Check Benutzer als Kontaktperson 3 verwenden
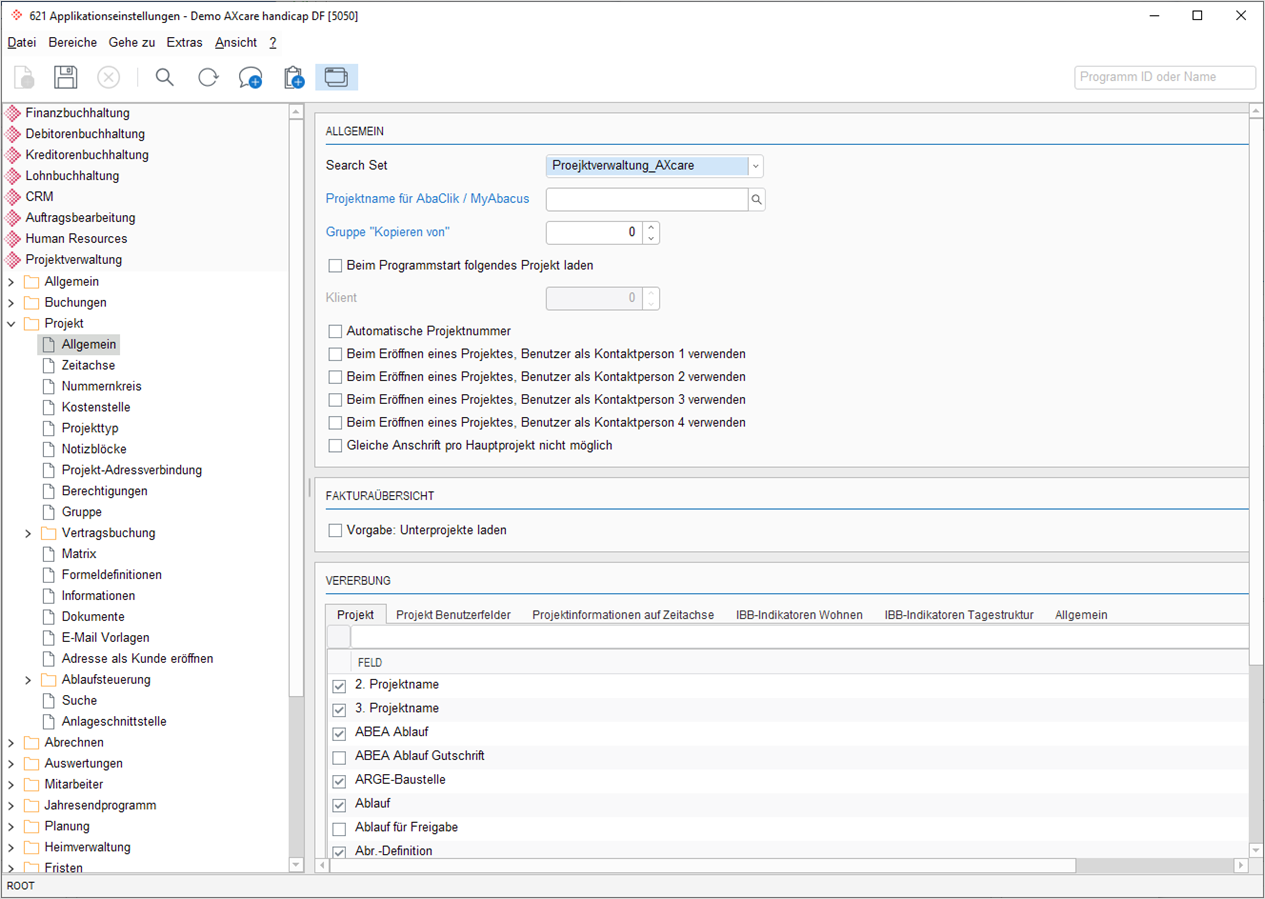Screen dimensions: 1265x899 [336, 400]
